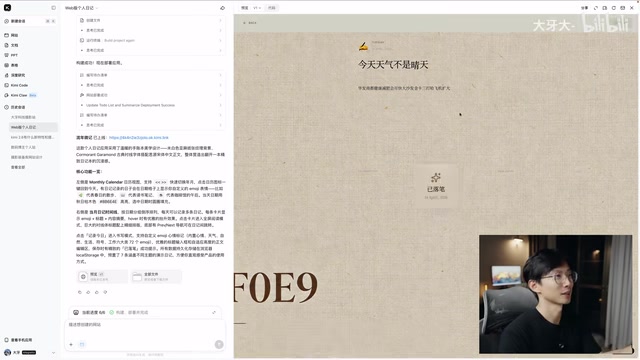Click the folder icon on 全部文件 card
This screenshot has width=640, height=360.
click(137, 277)
